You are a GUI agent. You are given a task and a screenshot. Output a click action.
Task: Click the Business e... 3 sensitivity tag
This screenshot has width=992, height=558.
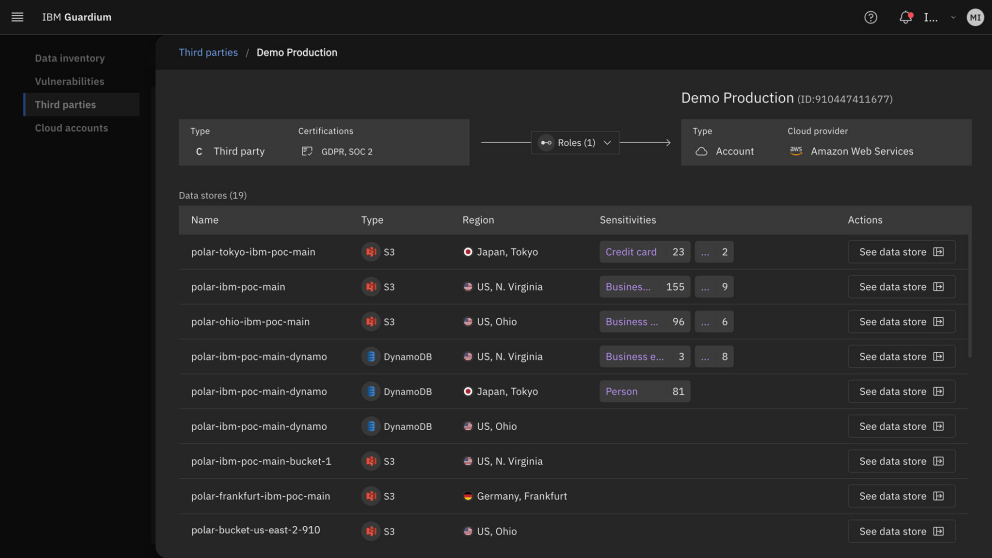(x=645, y=356)
